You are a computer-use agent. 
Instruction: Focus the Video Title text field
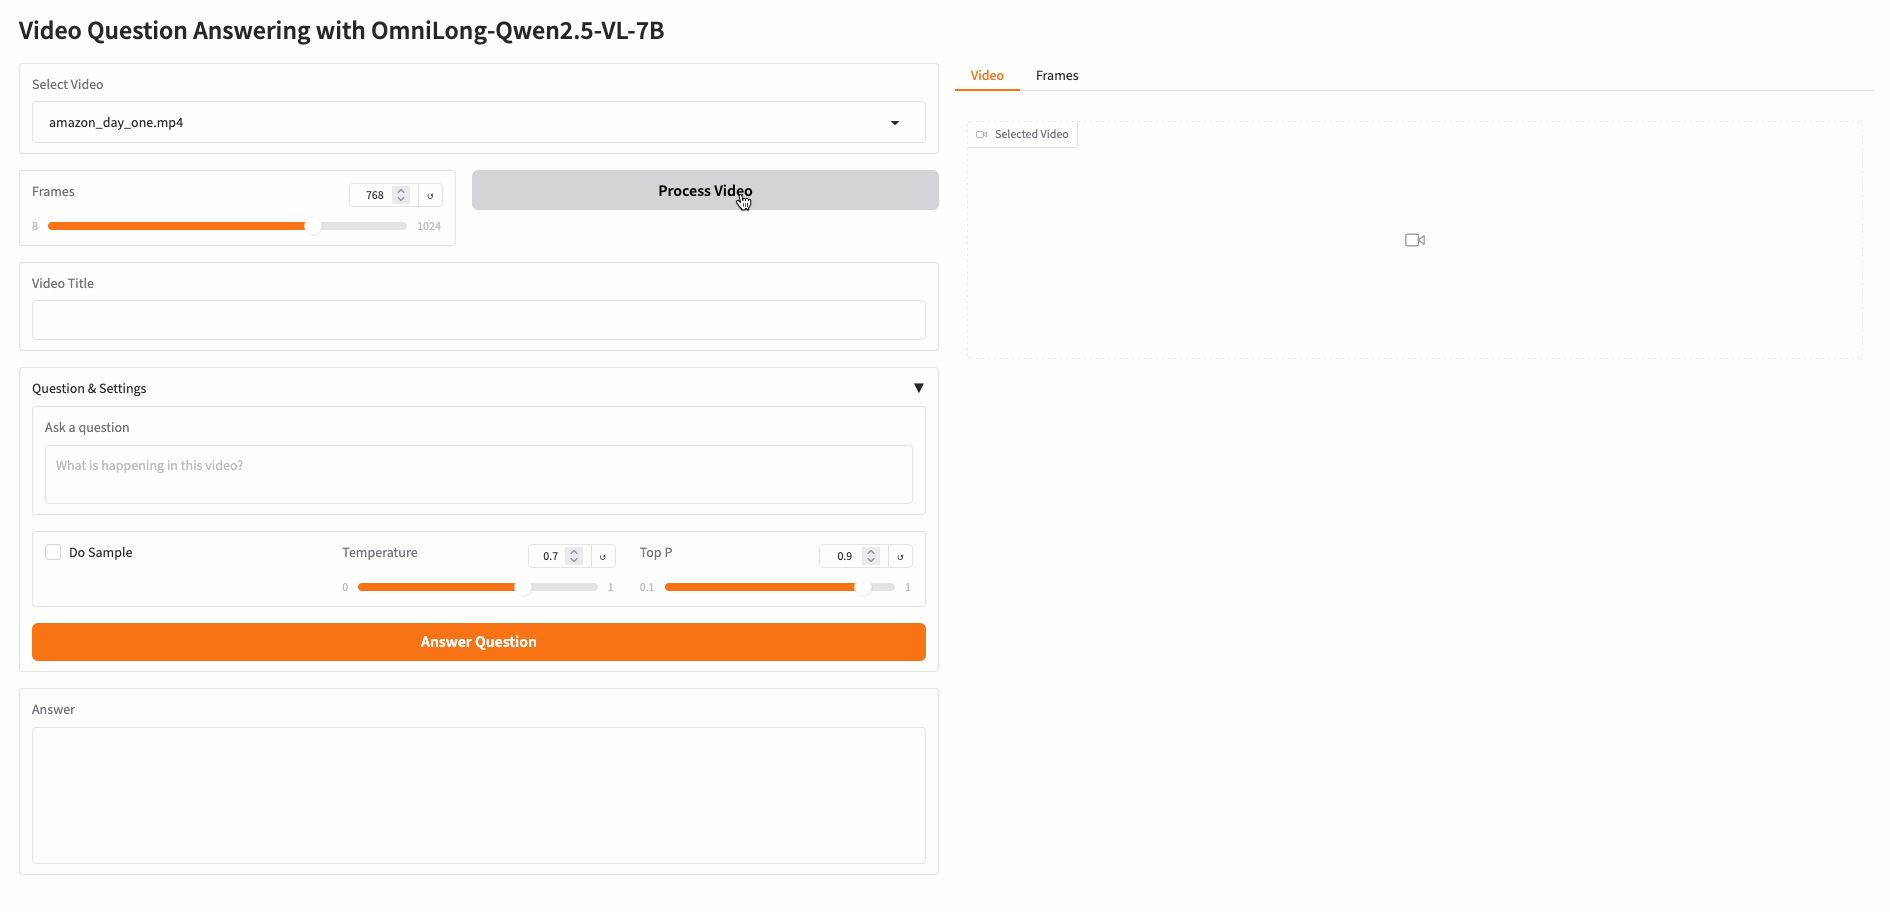coord(478,320)
